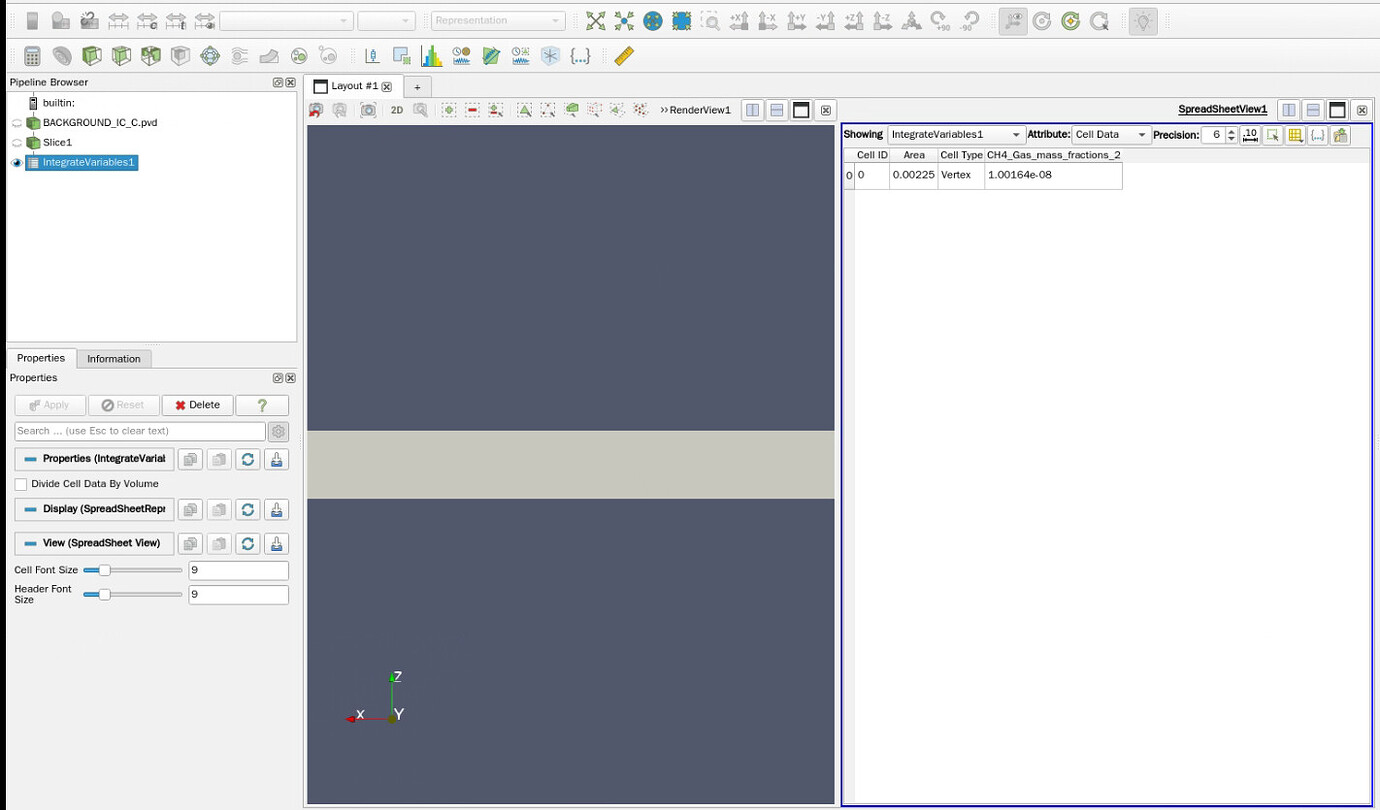Enable Divide Cell Data By Volume
Viewport: 1380px width, 810px height.
[21, 484]
